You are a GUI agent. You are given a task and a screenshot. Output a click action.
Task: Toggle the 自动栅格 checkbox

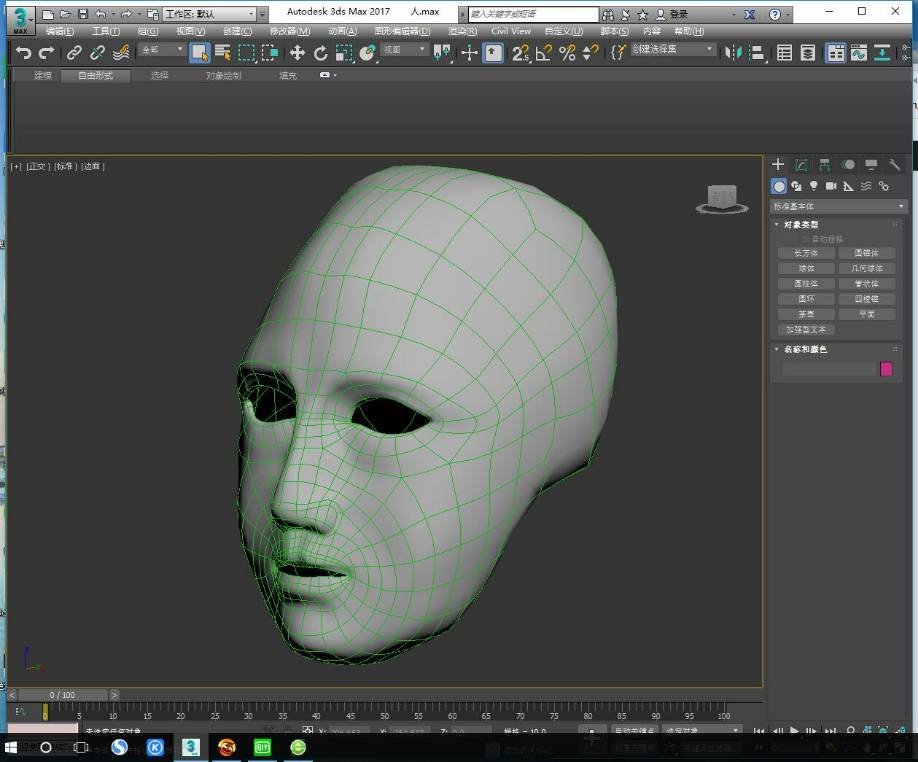coord(805,239)
